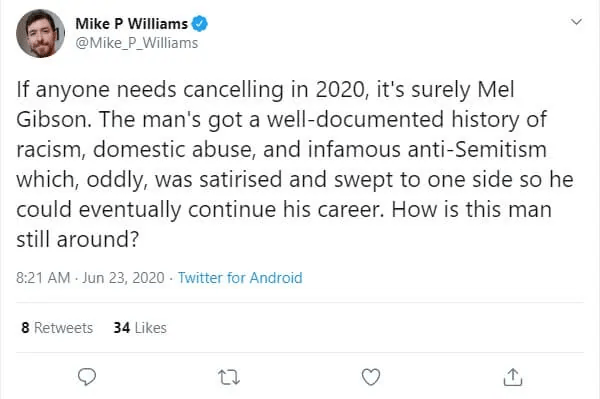Open the Twitter for Android source link

coord(240,277)
